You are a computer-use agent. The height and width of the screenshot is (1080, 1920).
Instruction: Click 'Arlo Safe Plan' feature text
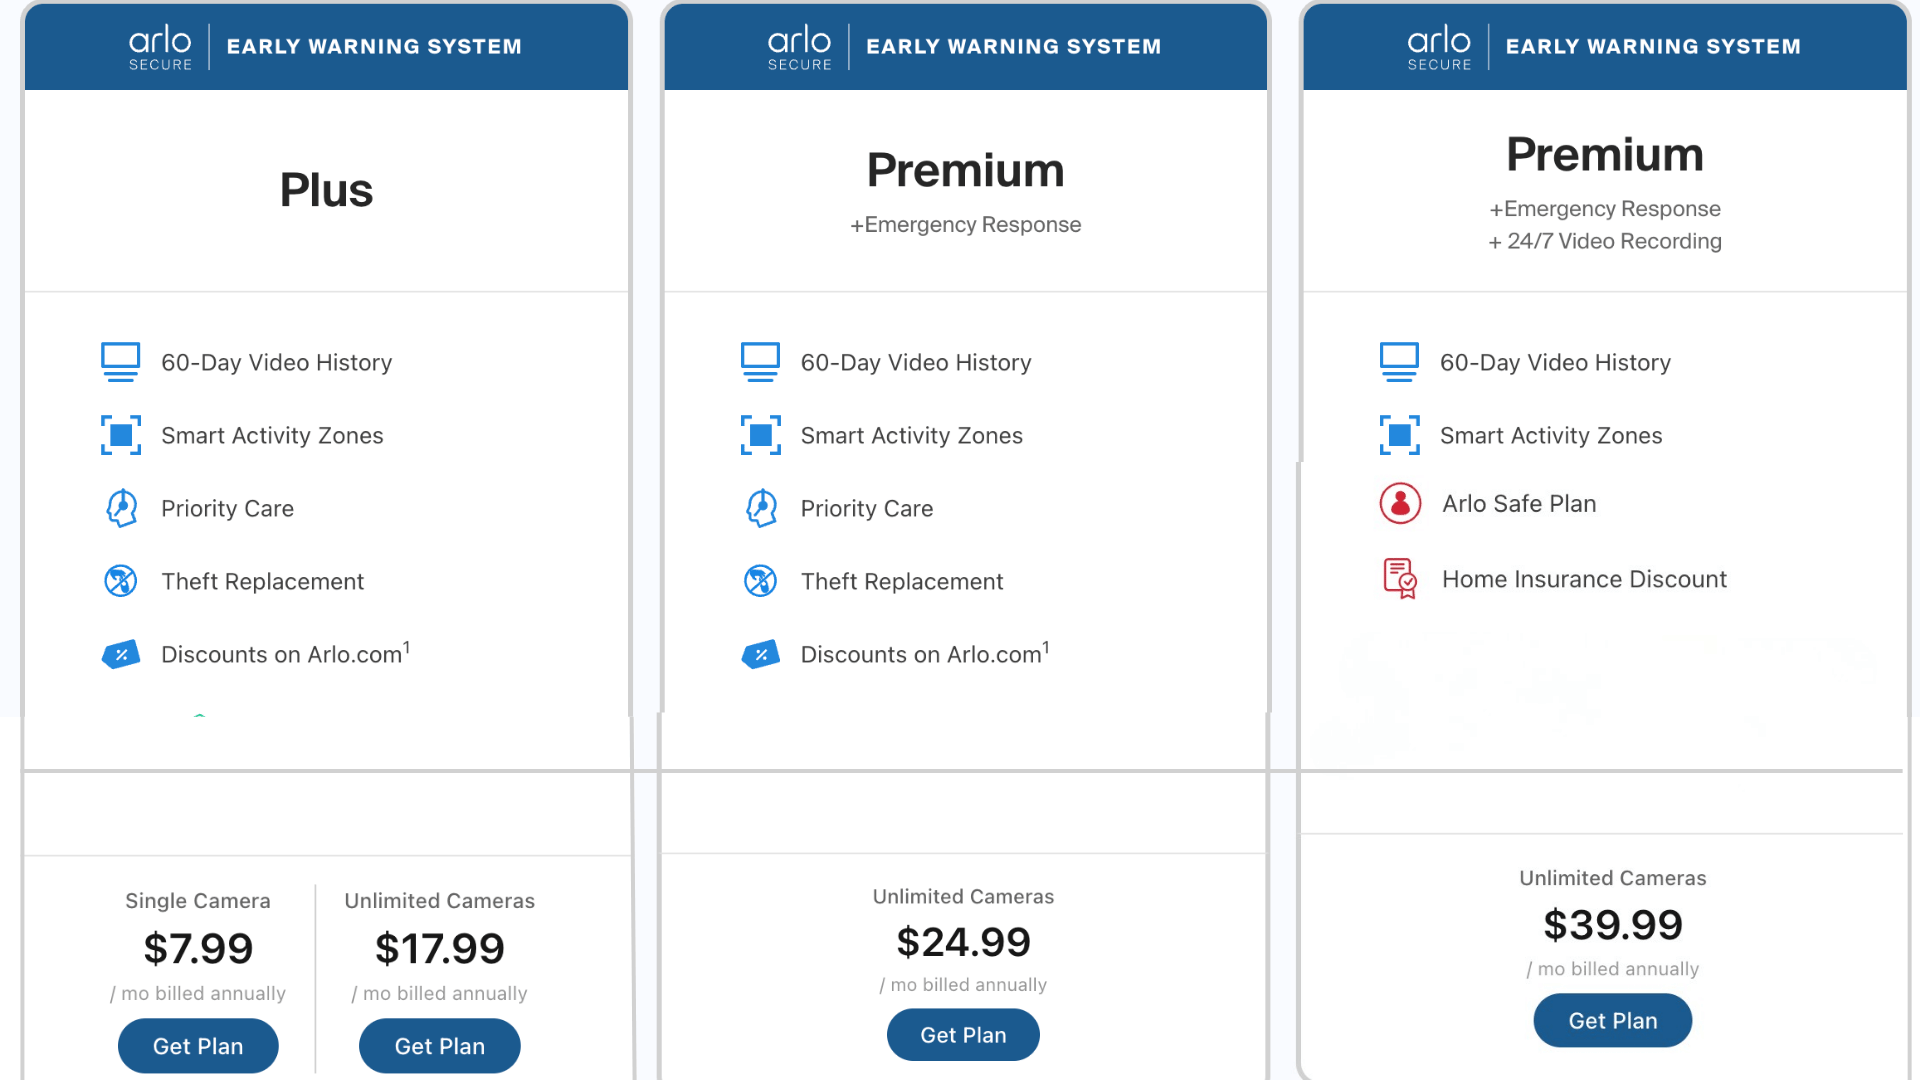[x=1519, y=504]
